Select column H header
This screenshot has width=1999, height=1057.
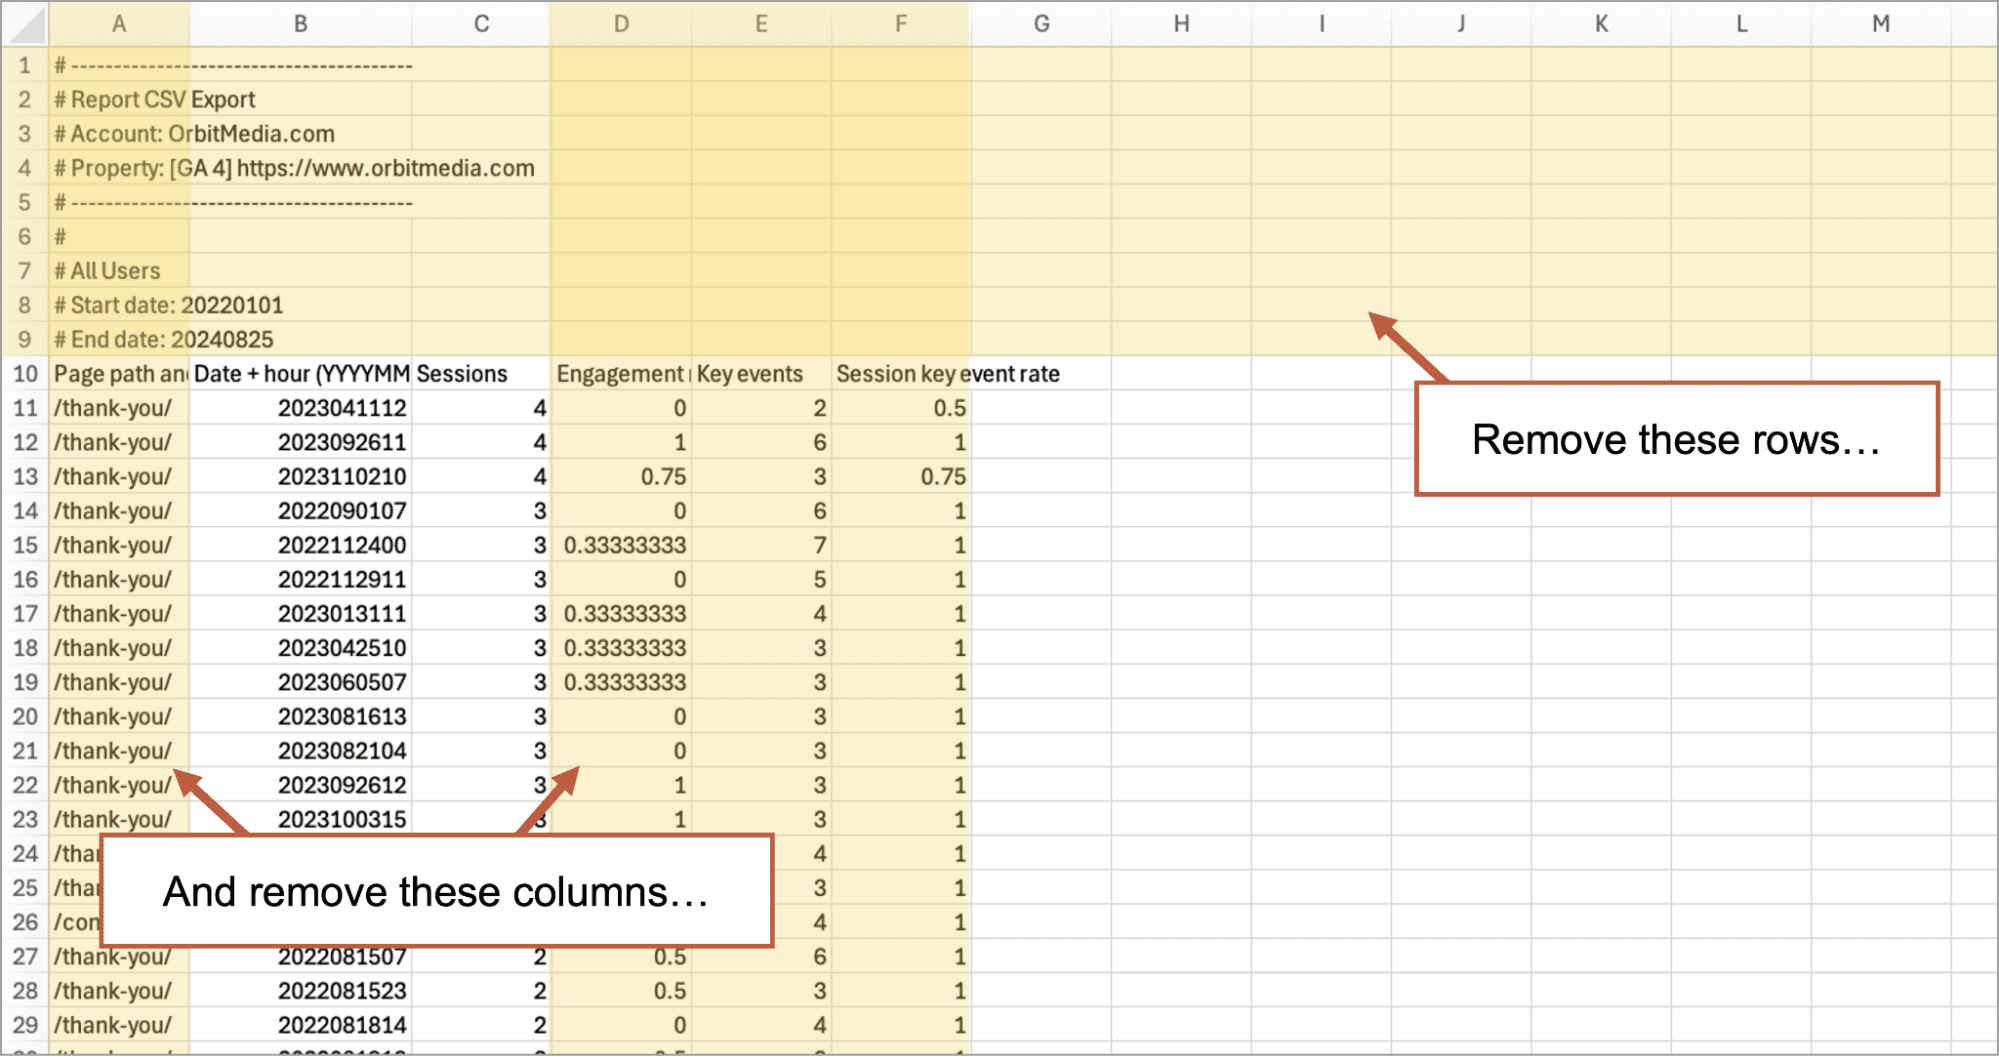click(1181, 24)
